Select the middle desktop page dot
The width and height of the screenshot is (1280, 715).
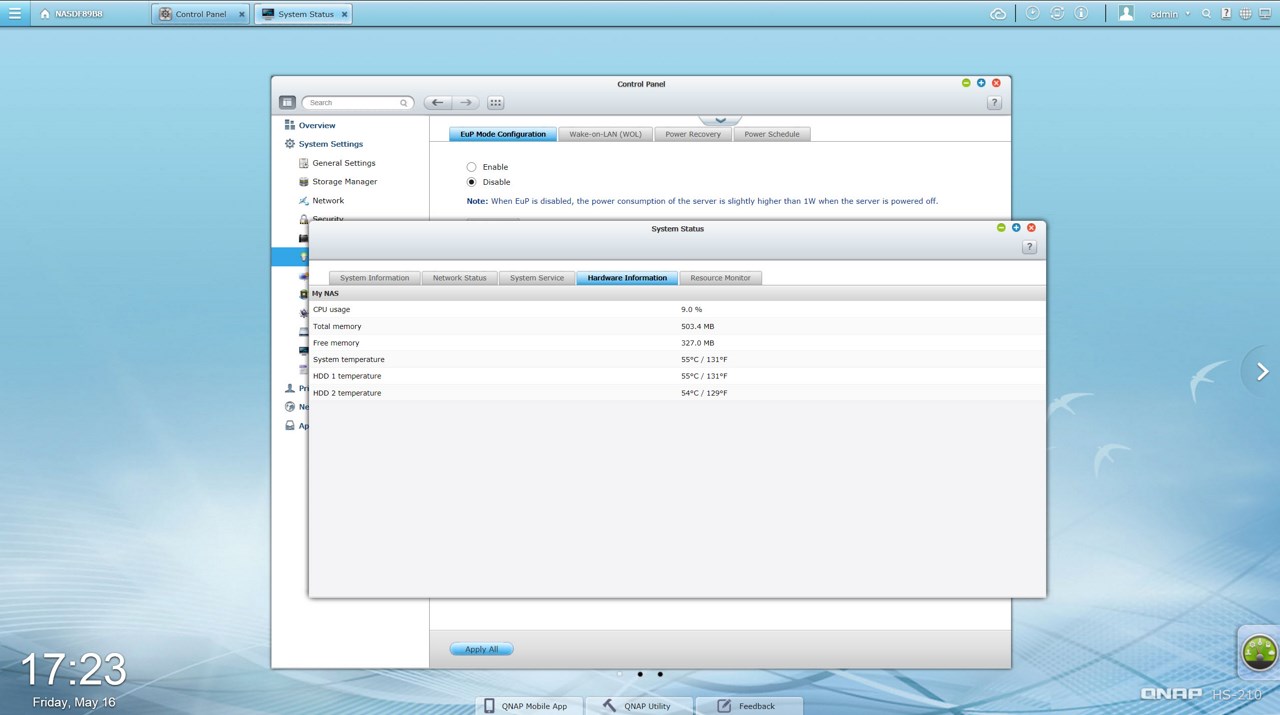(640, 674)
